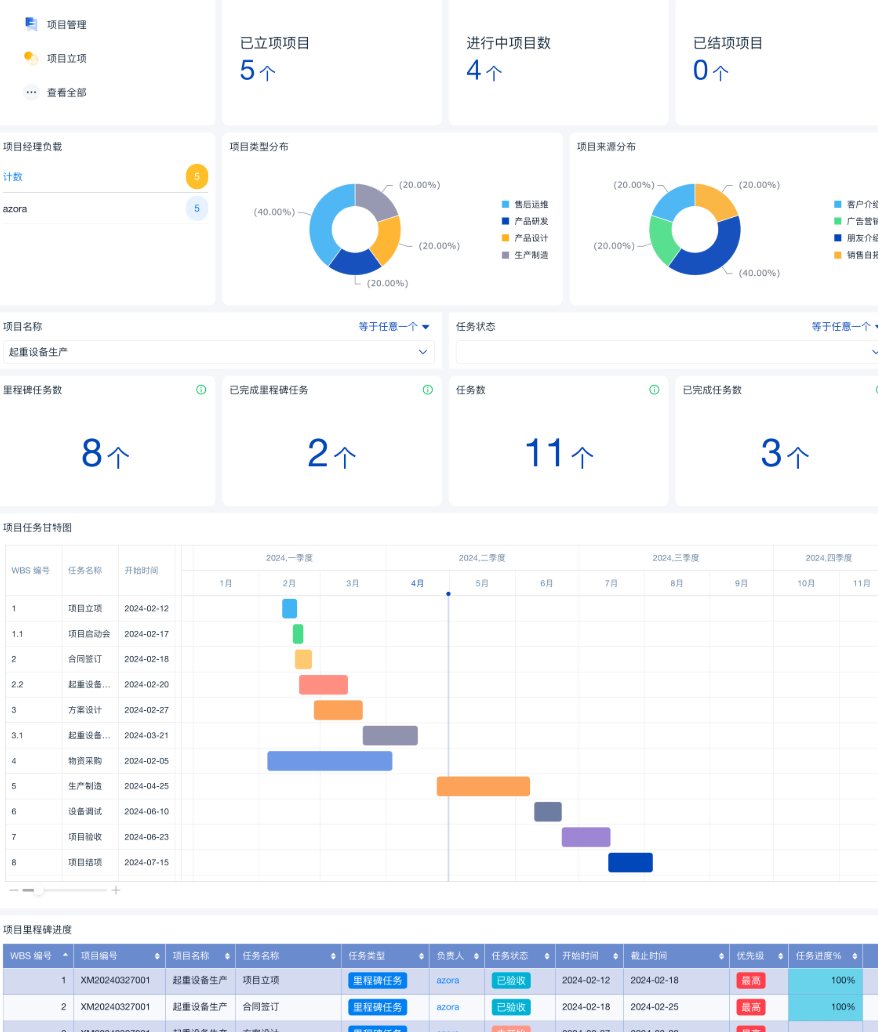The width and height of the screenshot is (878, 1032).
Task: Sort table by 任务进度% column
Action: point(854,956)
